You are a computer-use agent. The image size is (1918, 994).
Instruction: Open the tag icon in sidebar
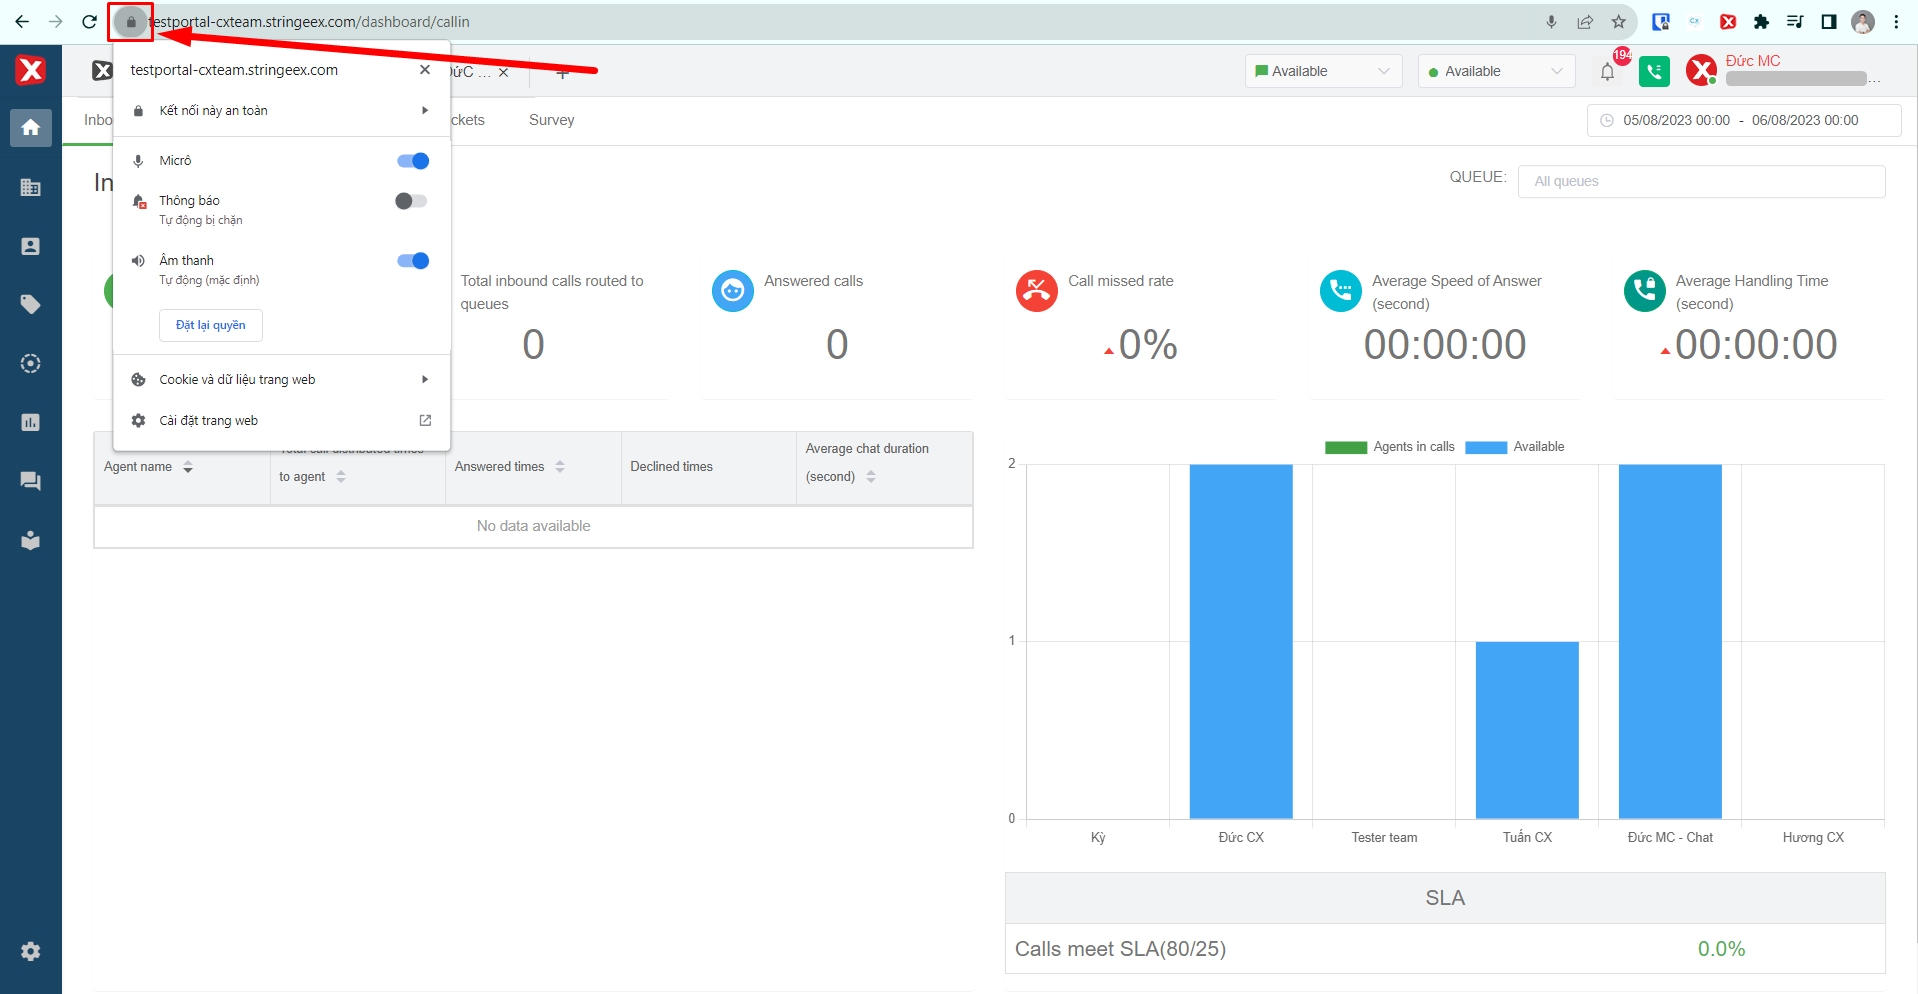coord(30,304)
